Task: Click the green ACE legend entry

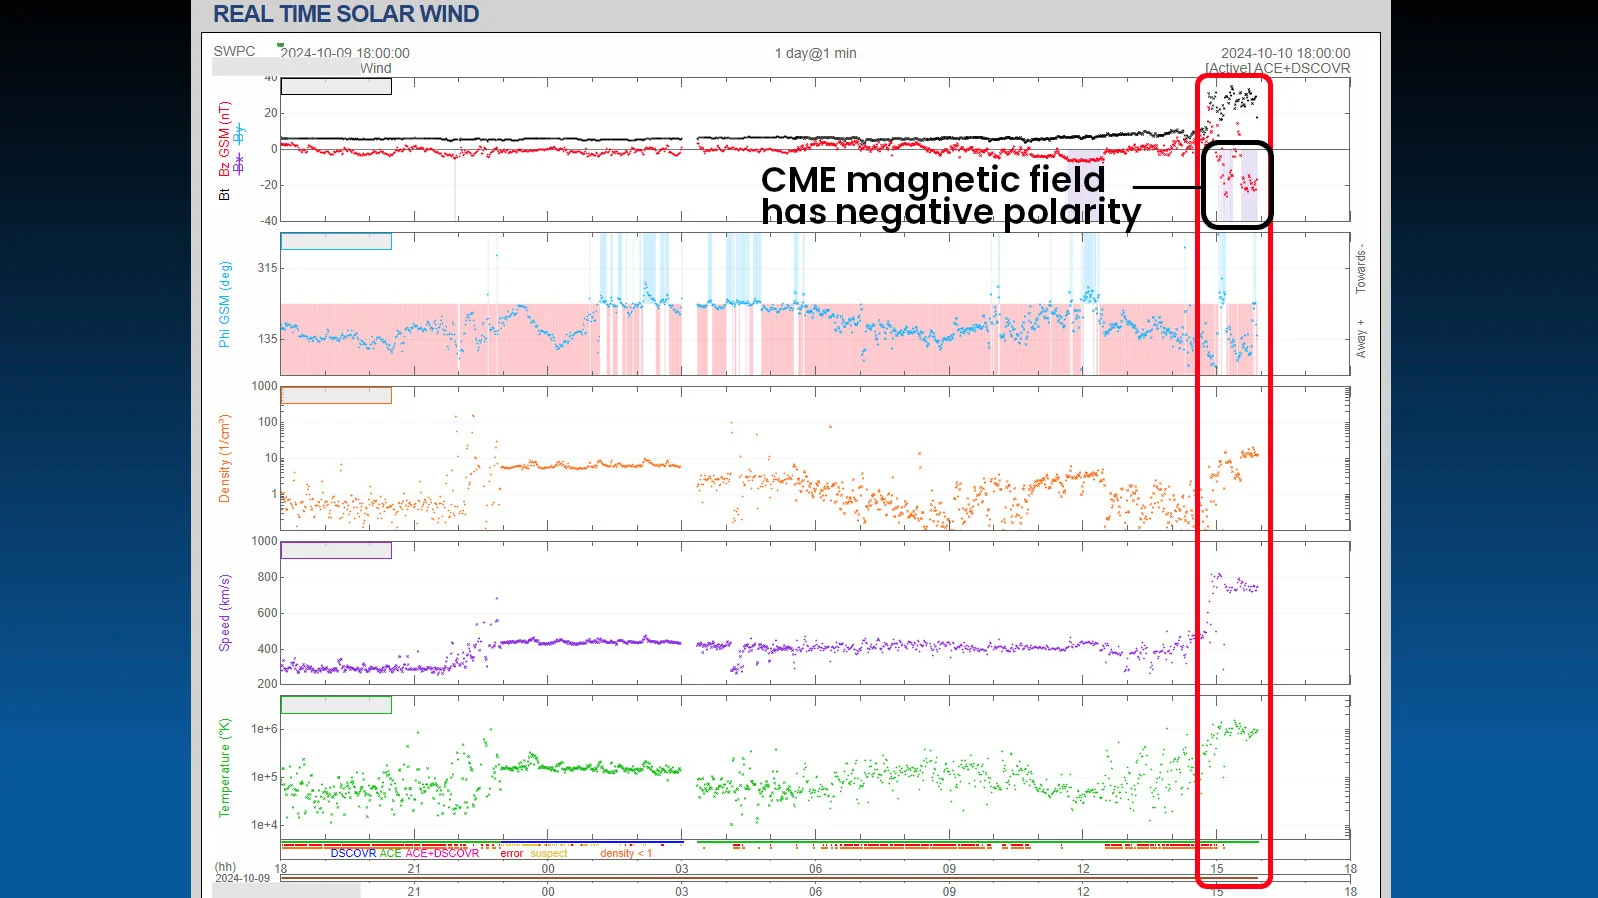Action: pyautogui.click(x=390, y=853)
